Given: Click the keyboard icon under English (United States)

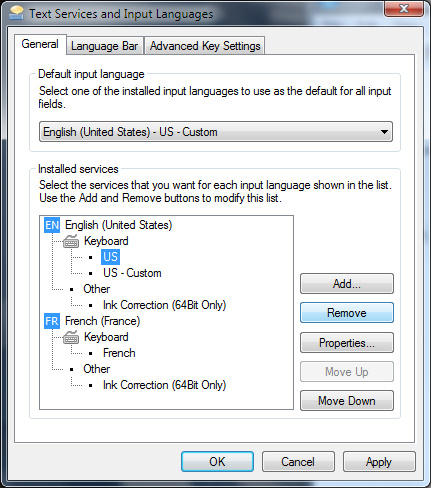Looking at the screenshot, I should pyautogui.click(x=71, y=241).
